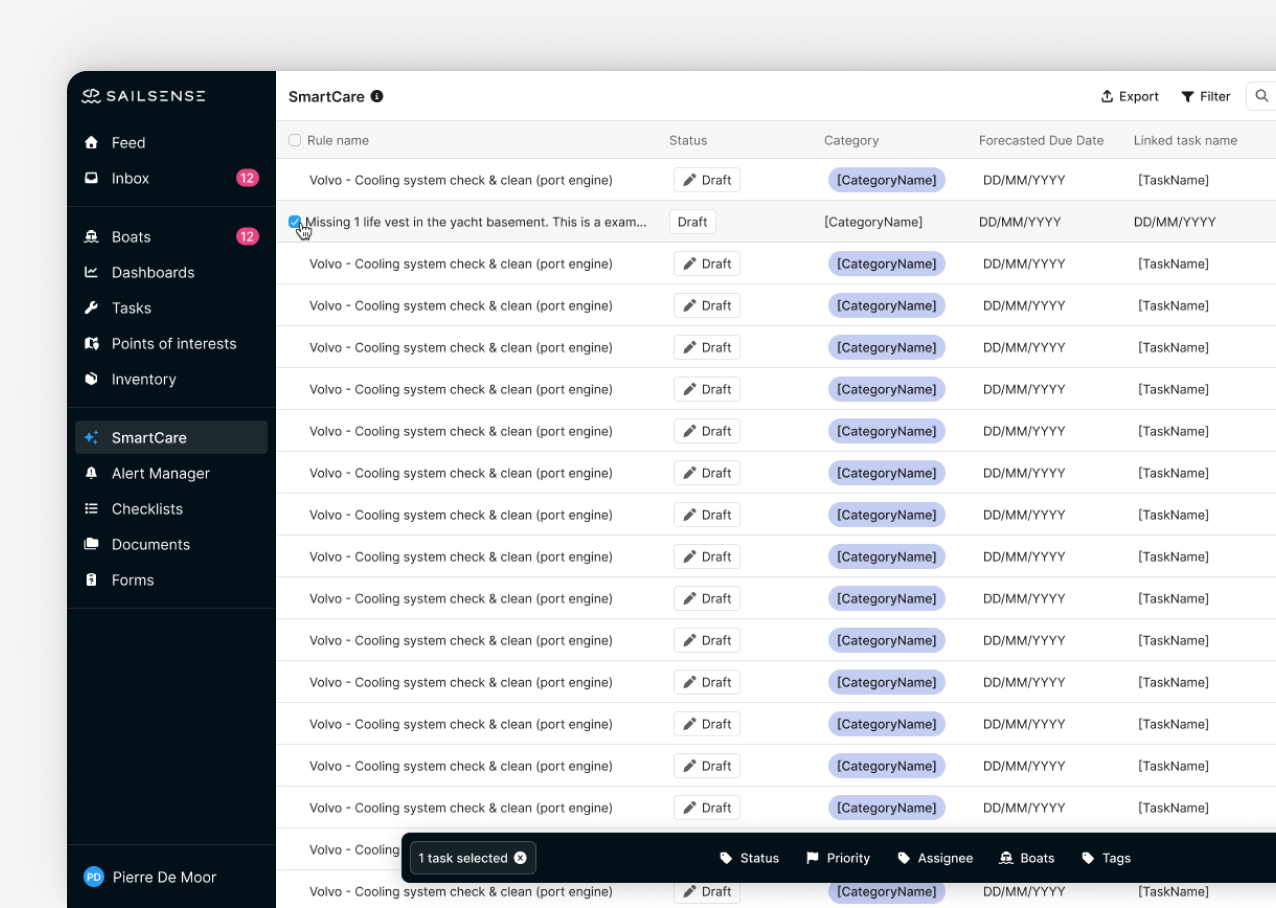Open the Documents page
The height and width of the screenshot is (908, 1276).
point(150,544)
